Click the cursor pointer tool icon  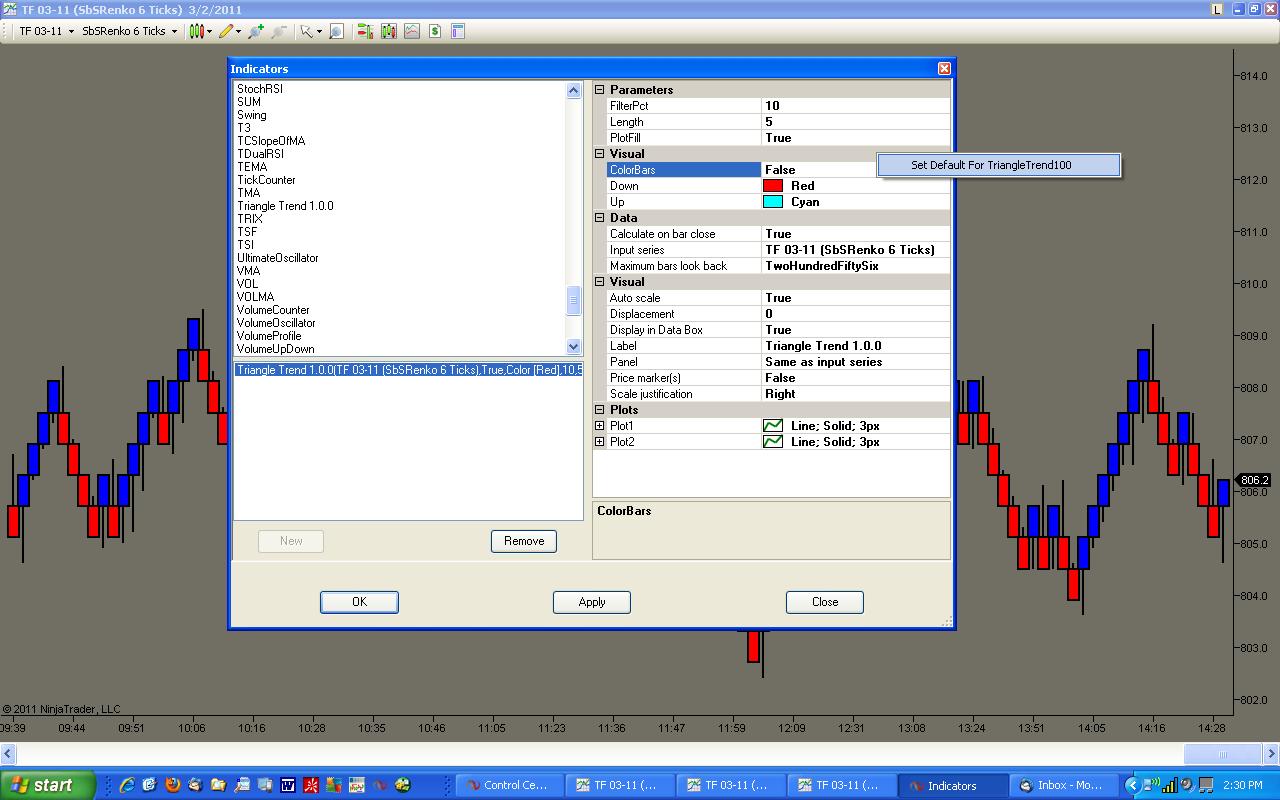coord(306,31)
